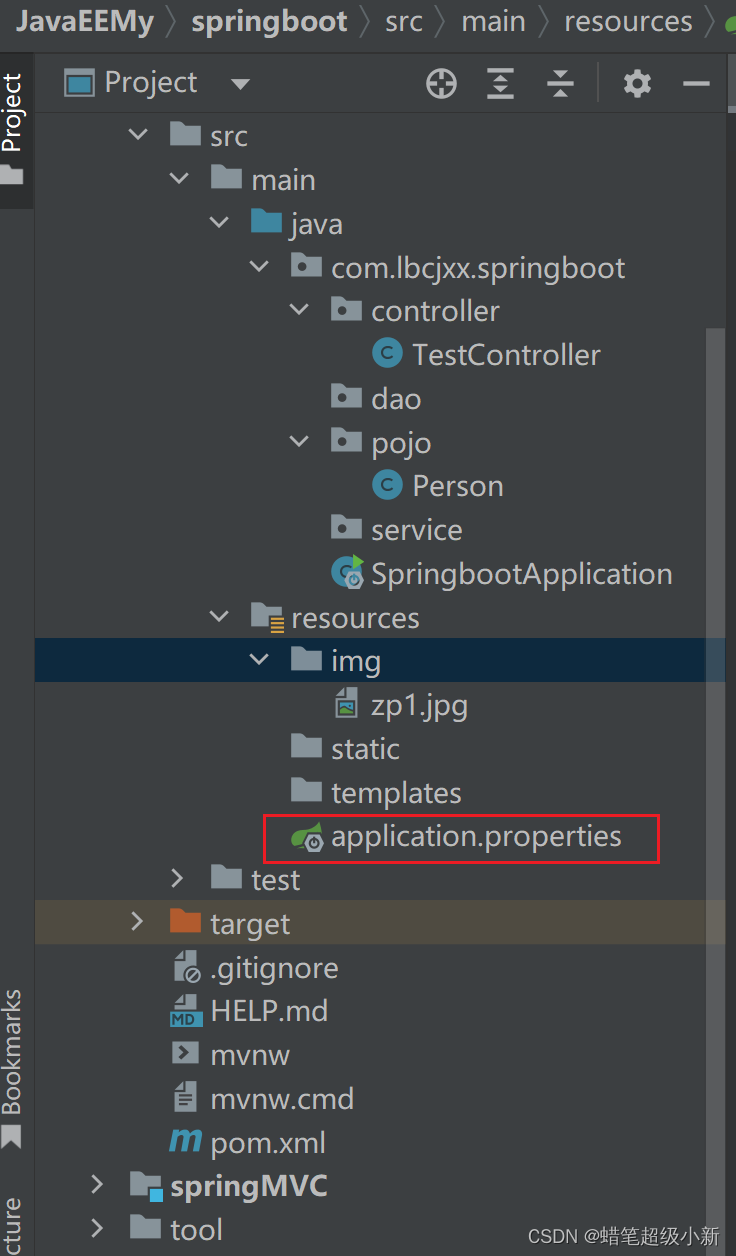Open SpringbootApplication via its Spring Boot icon
Viewport: 736px width, 1256px height.
(346, 573)
